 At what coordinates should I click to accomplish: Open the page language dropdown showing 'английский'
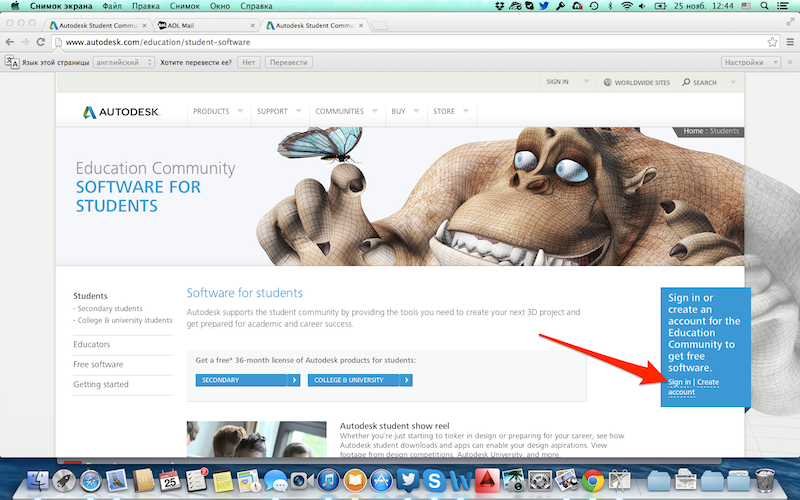tap(123, 62)
